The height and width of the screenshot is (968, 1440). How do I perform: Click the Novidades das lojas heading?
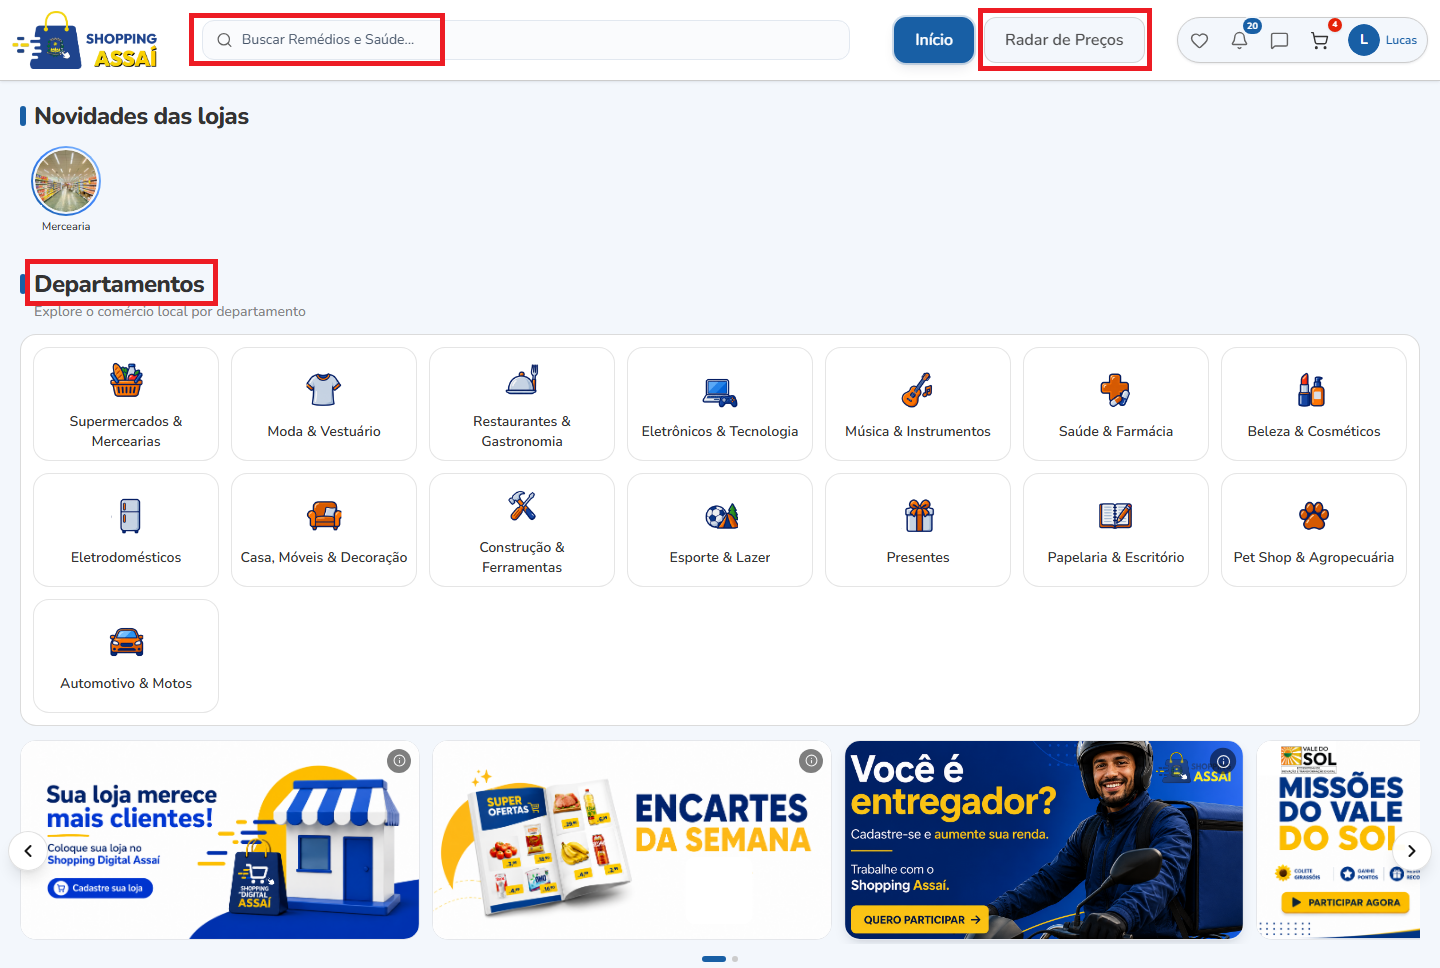coord(142,116)
